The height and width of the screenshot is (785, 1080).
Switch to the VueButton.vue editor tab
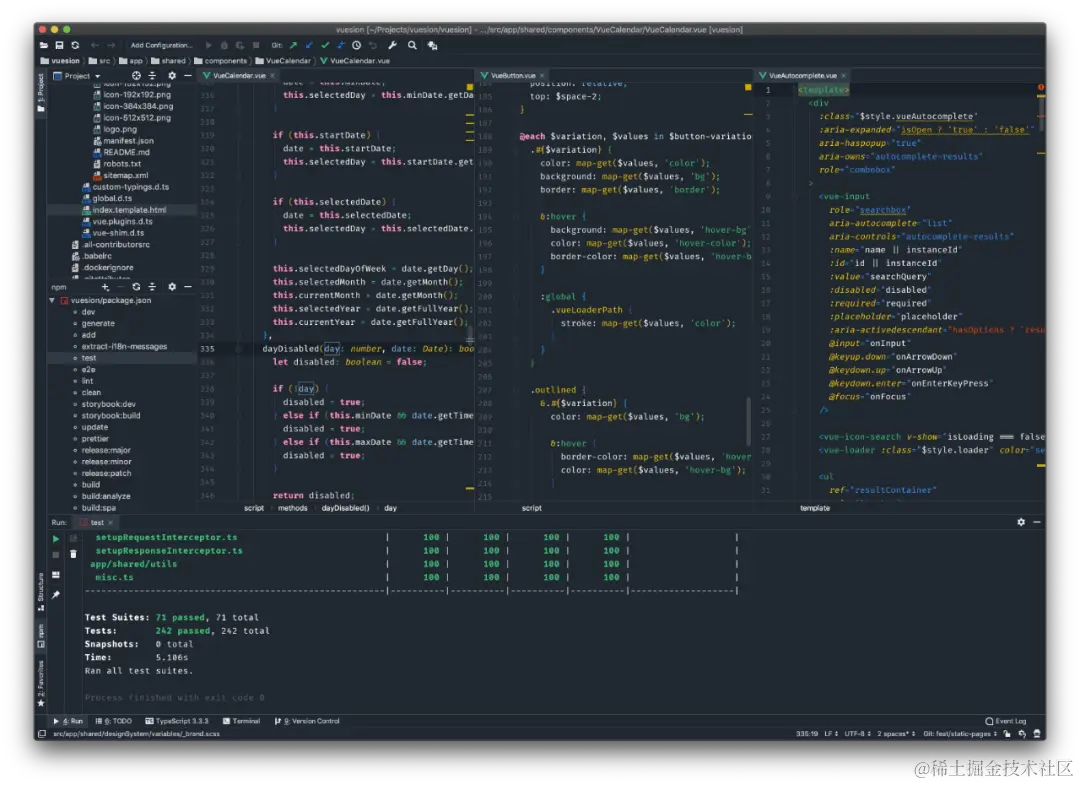pos(512,76)
